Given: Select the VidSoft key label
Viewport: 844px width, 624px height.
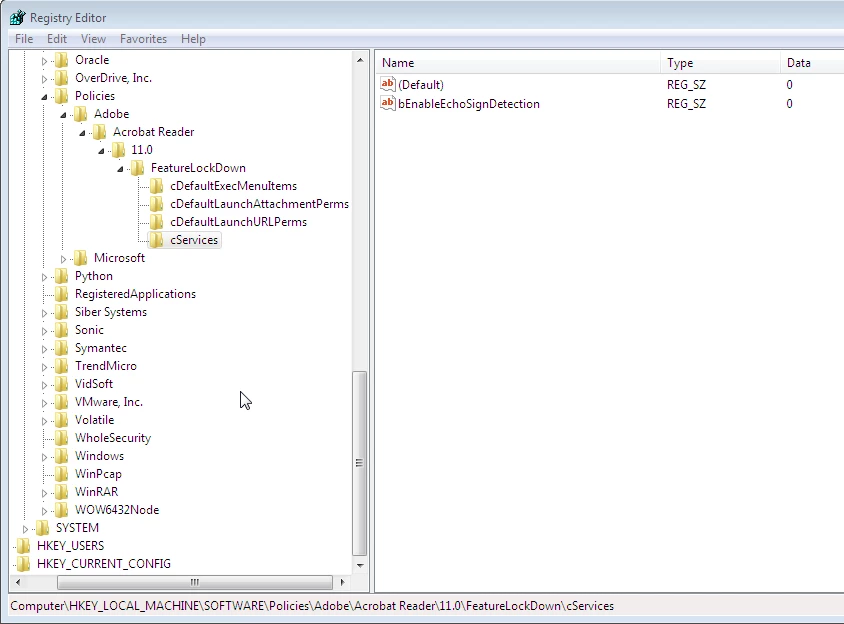Looking at the screenshot, I should coord(94,384).
